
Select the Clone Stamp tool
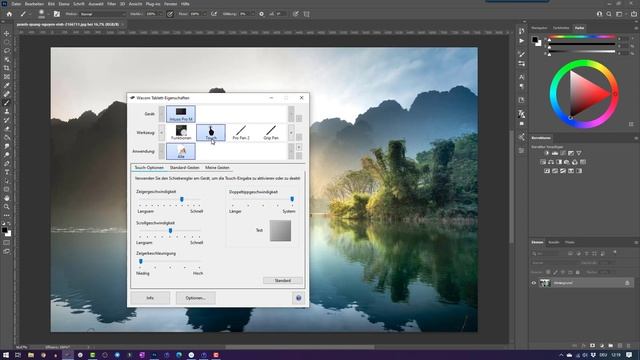(x=7, y=111)
